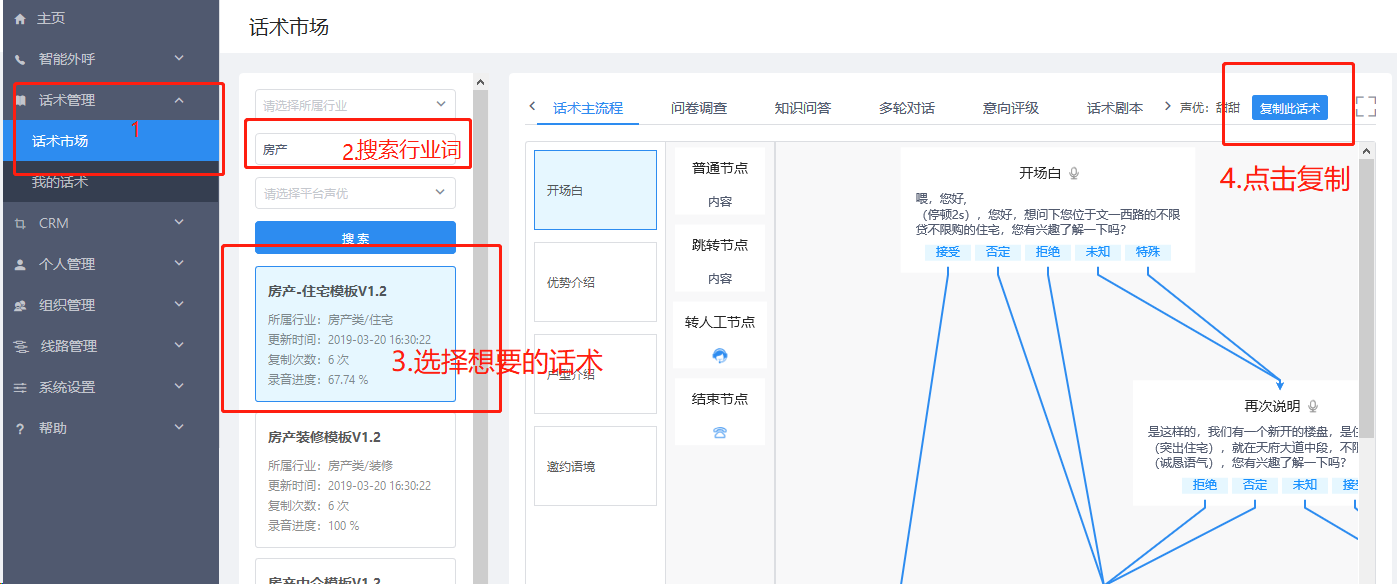Expand the 个人管理 menu chevron
1397x584 pixels.
tap(179, 263)
